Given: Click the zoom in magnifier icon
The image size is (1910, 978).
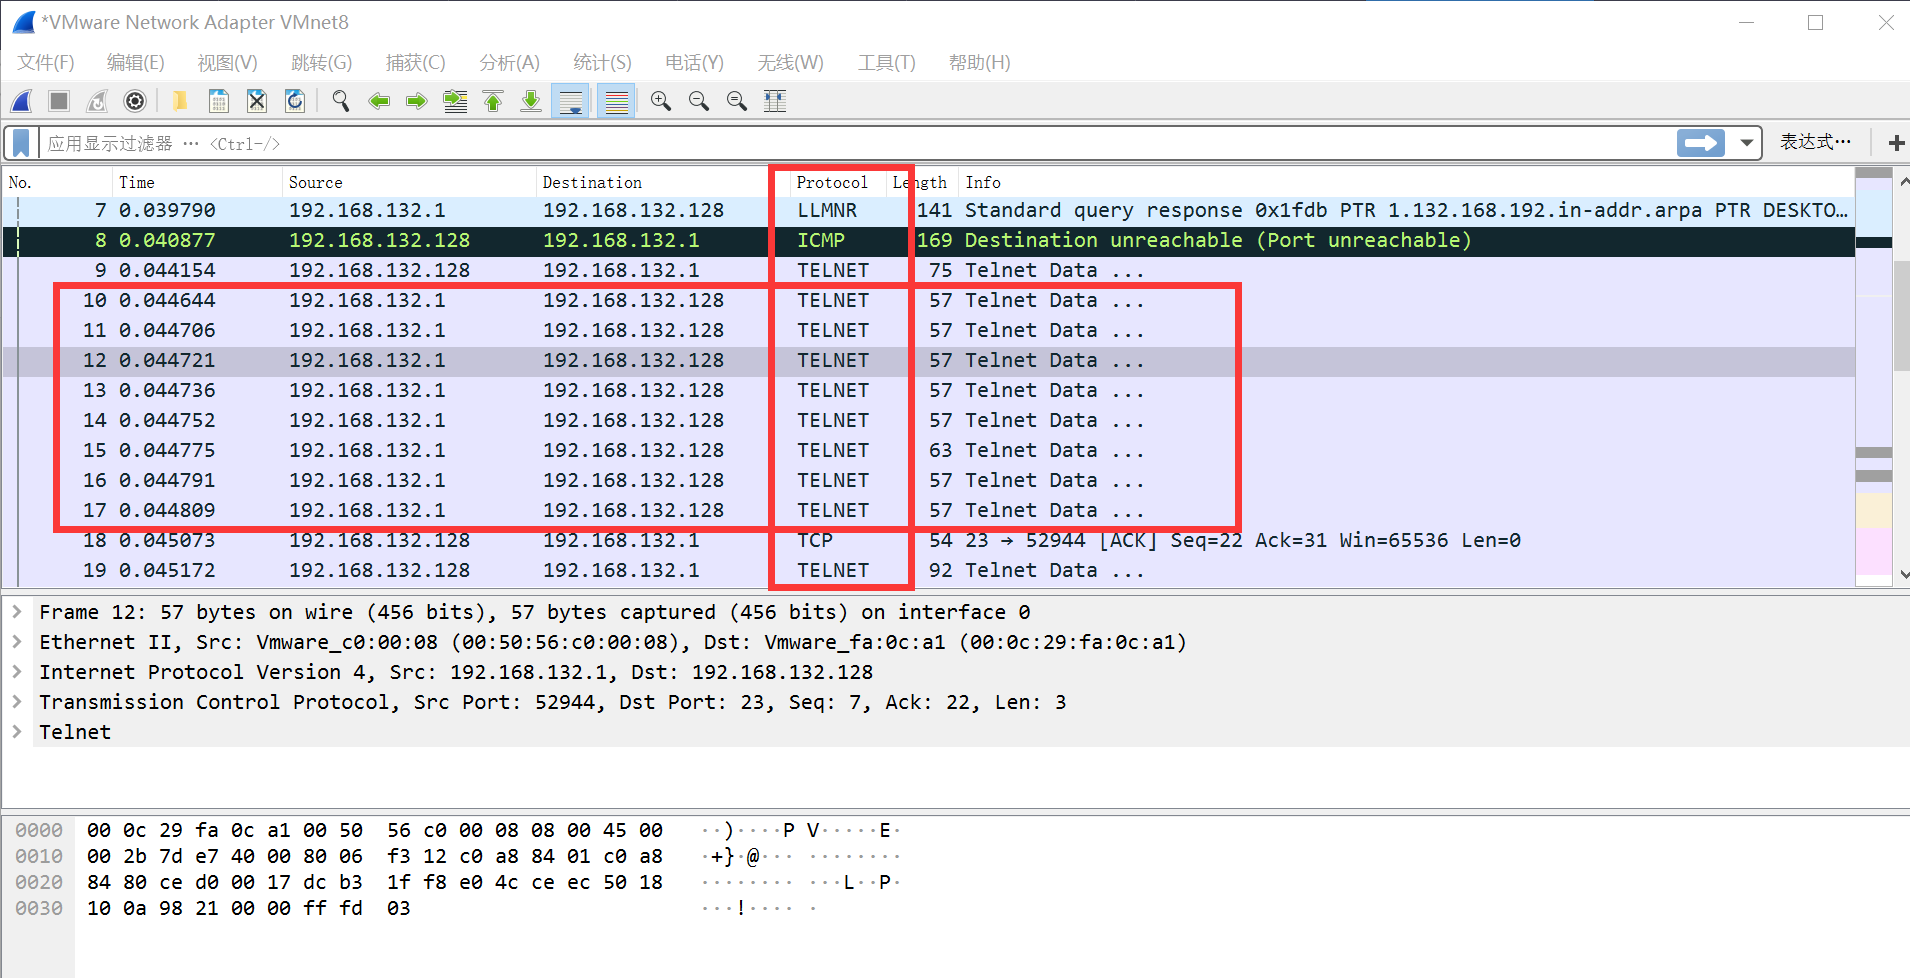Looking at the screenshot, I should pyautogui.click(x=660, y=100).
